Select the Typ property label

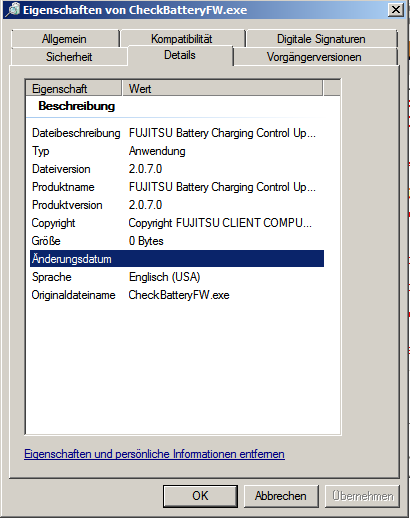(41, 151)
